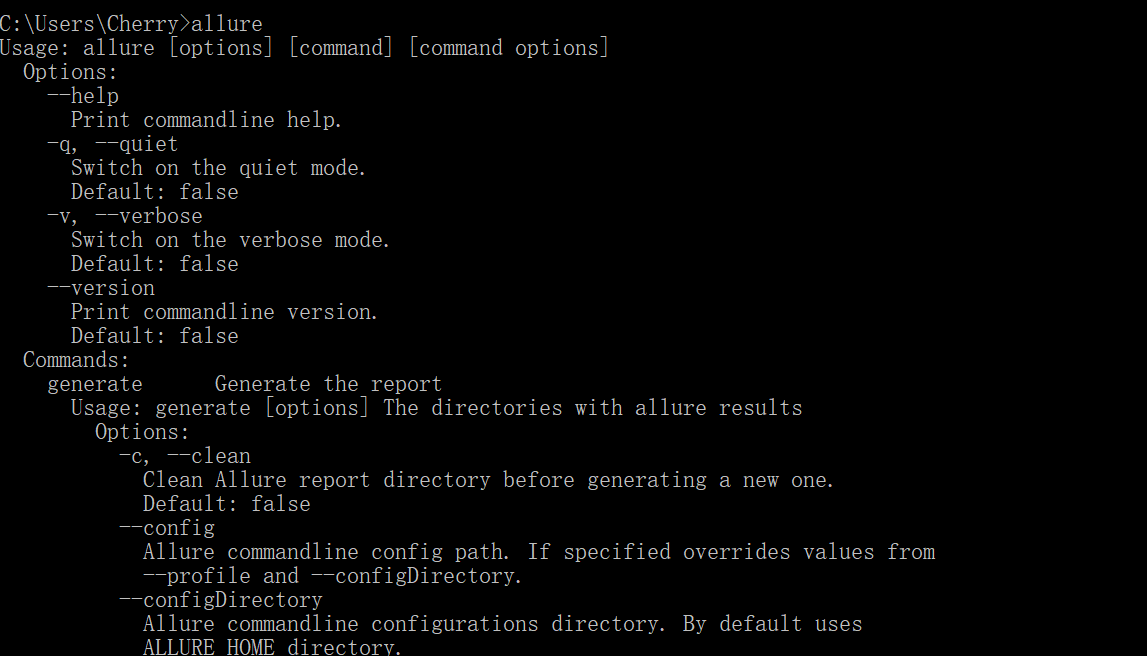The width and height of the screenshot is (1147, 656).
Task: Click "Print commandline version." description text
Action: pyautogui.click(x=224, y=311)
